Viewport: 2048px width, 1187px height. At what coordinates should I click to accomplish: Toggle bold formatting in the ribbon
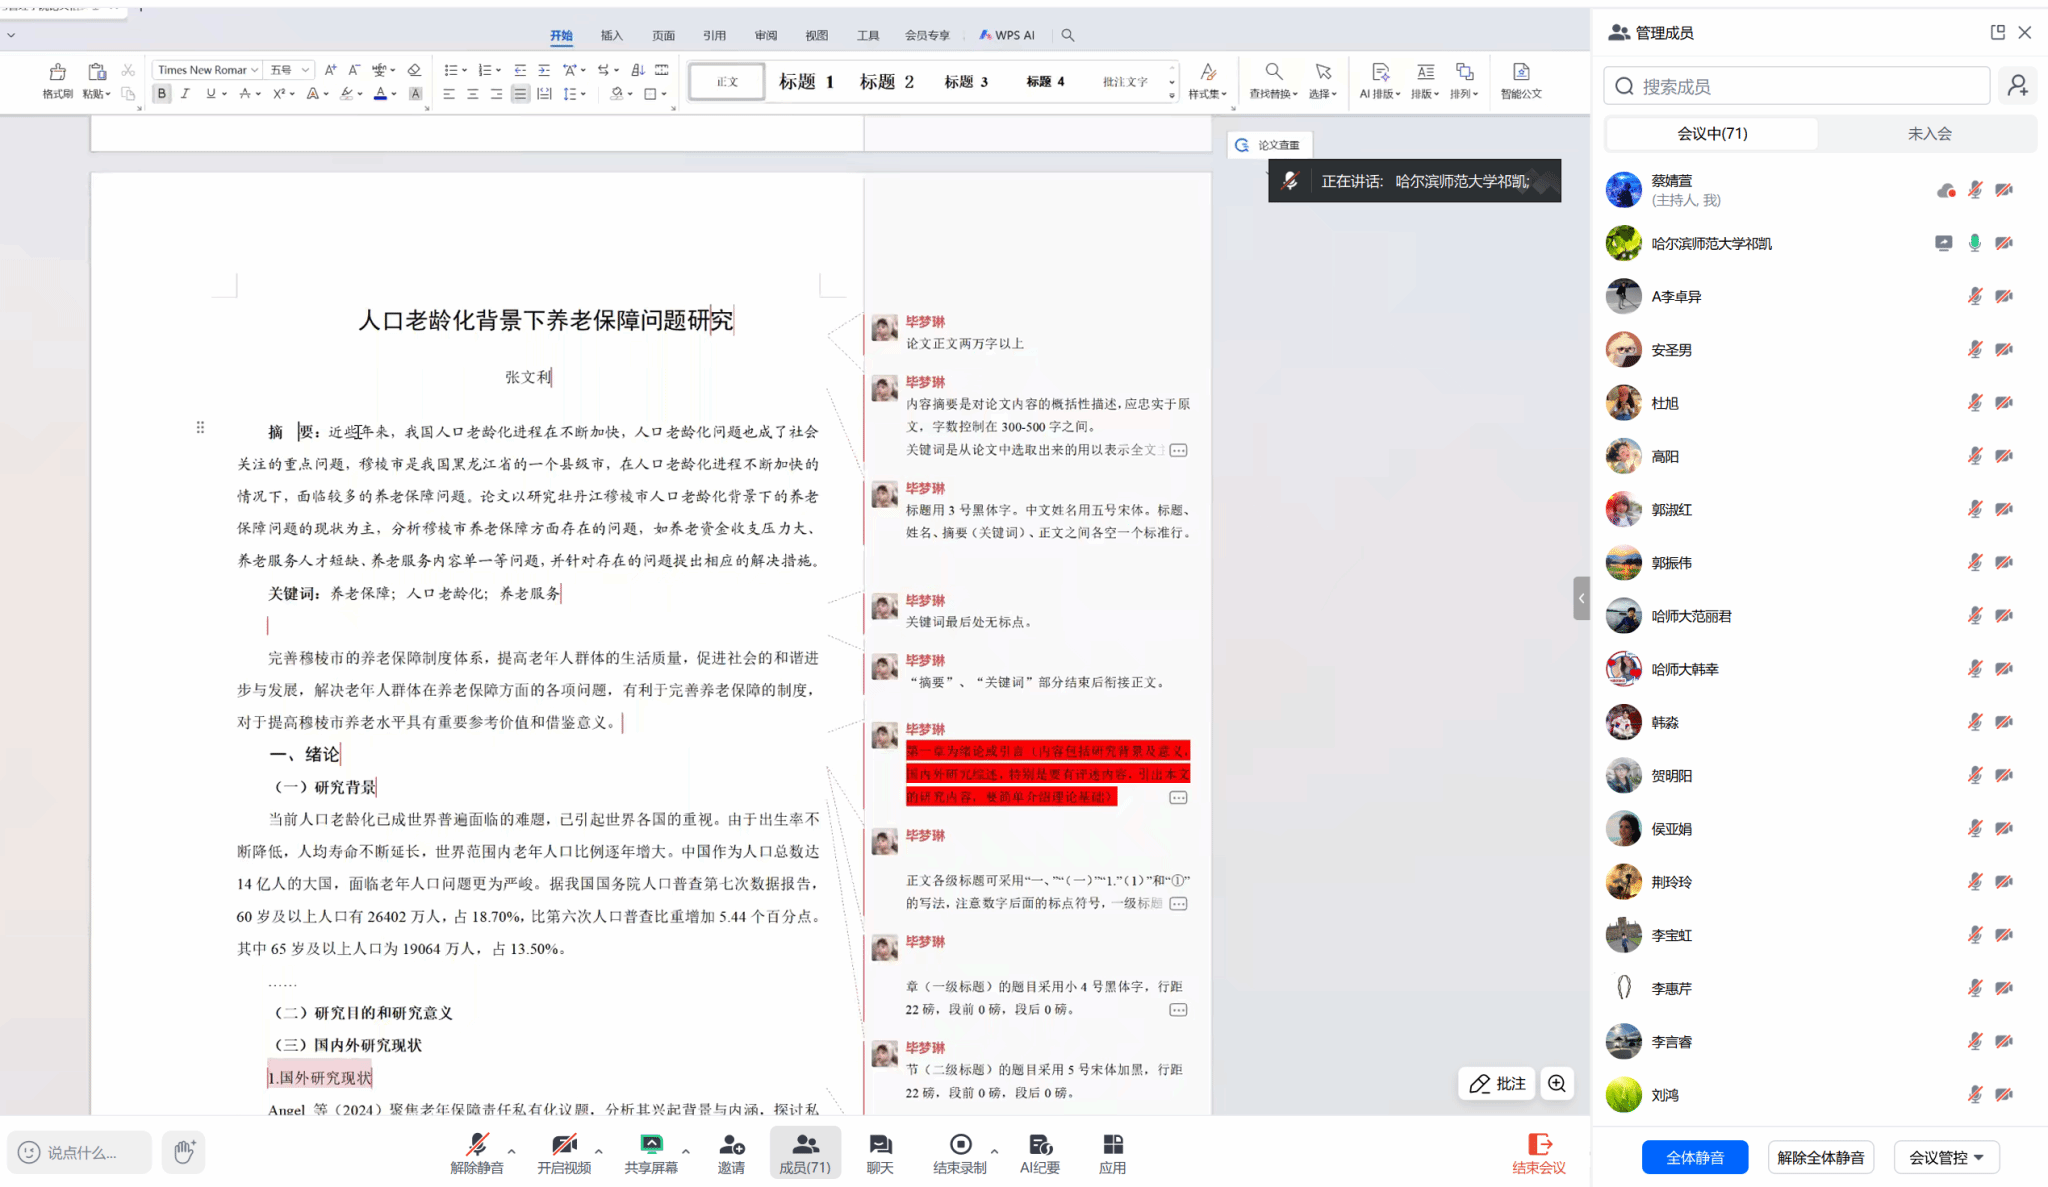click(x=161, y=94)
